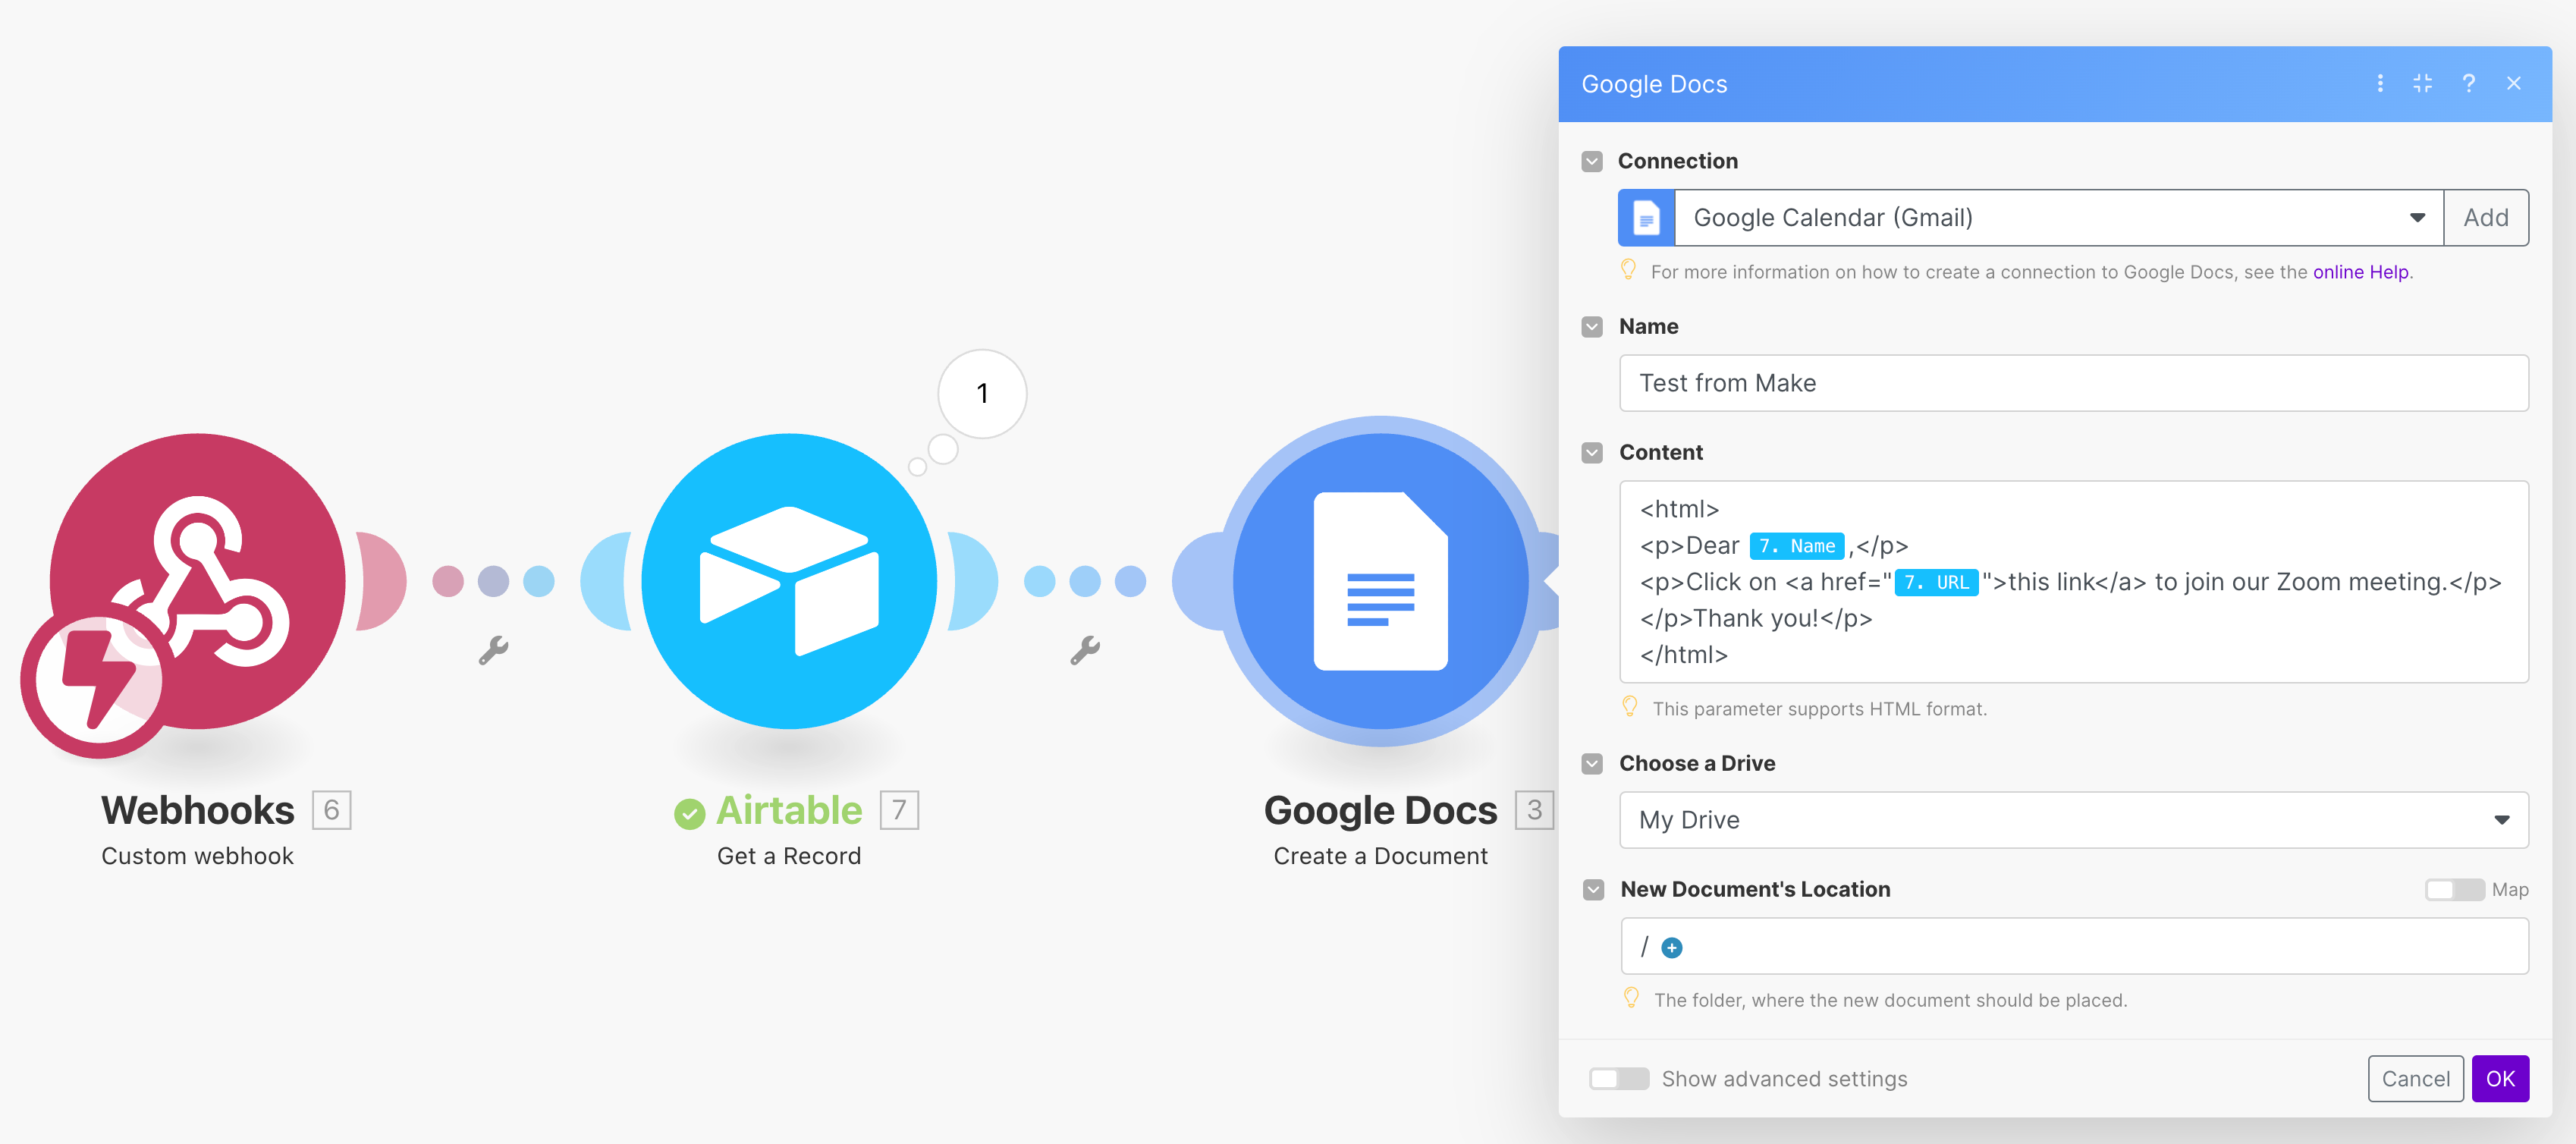This screenshot has width=2576, height=1144.
Task: Open Airtable's bubble showing 1 operation
Action: pyautogui.click(x=982, y=393)
